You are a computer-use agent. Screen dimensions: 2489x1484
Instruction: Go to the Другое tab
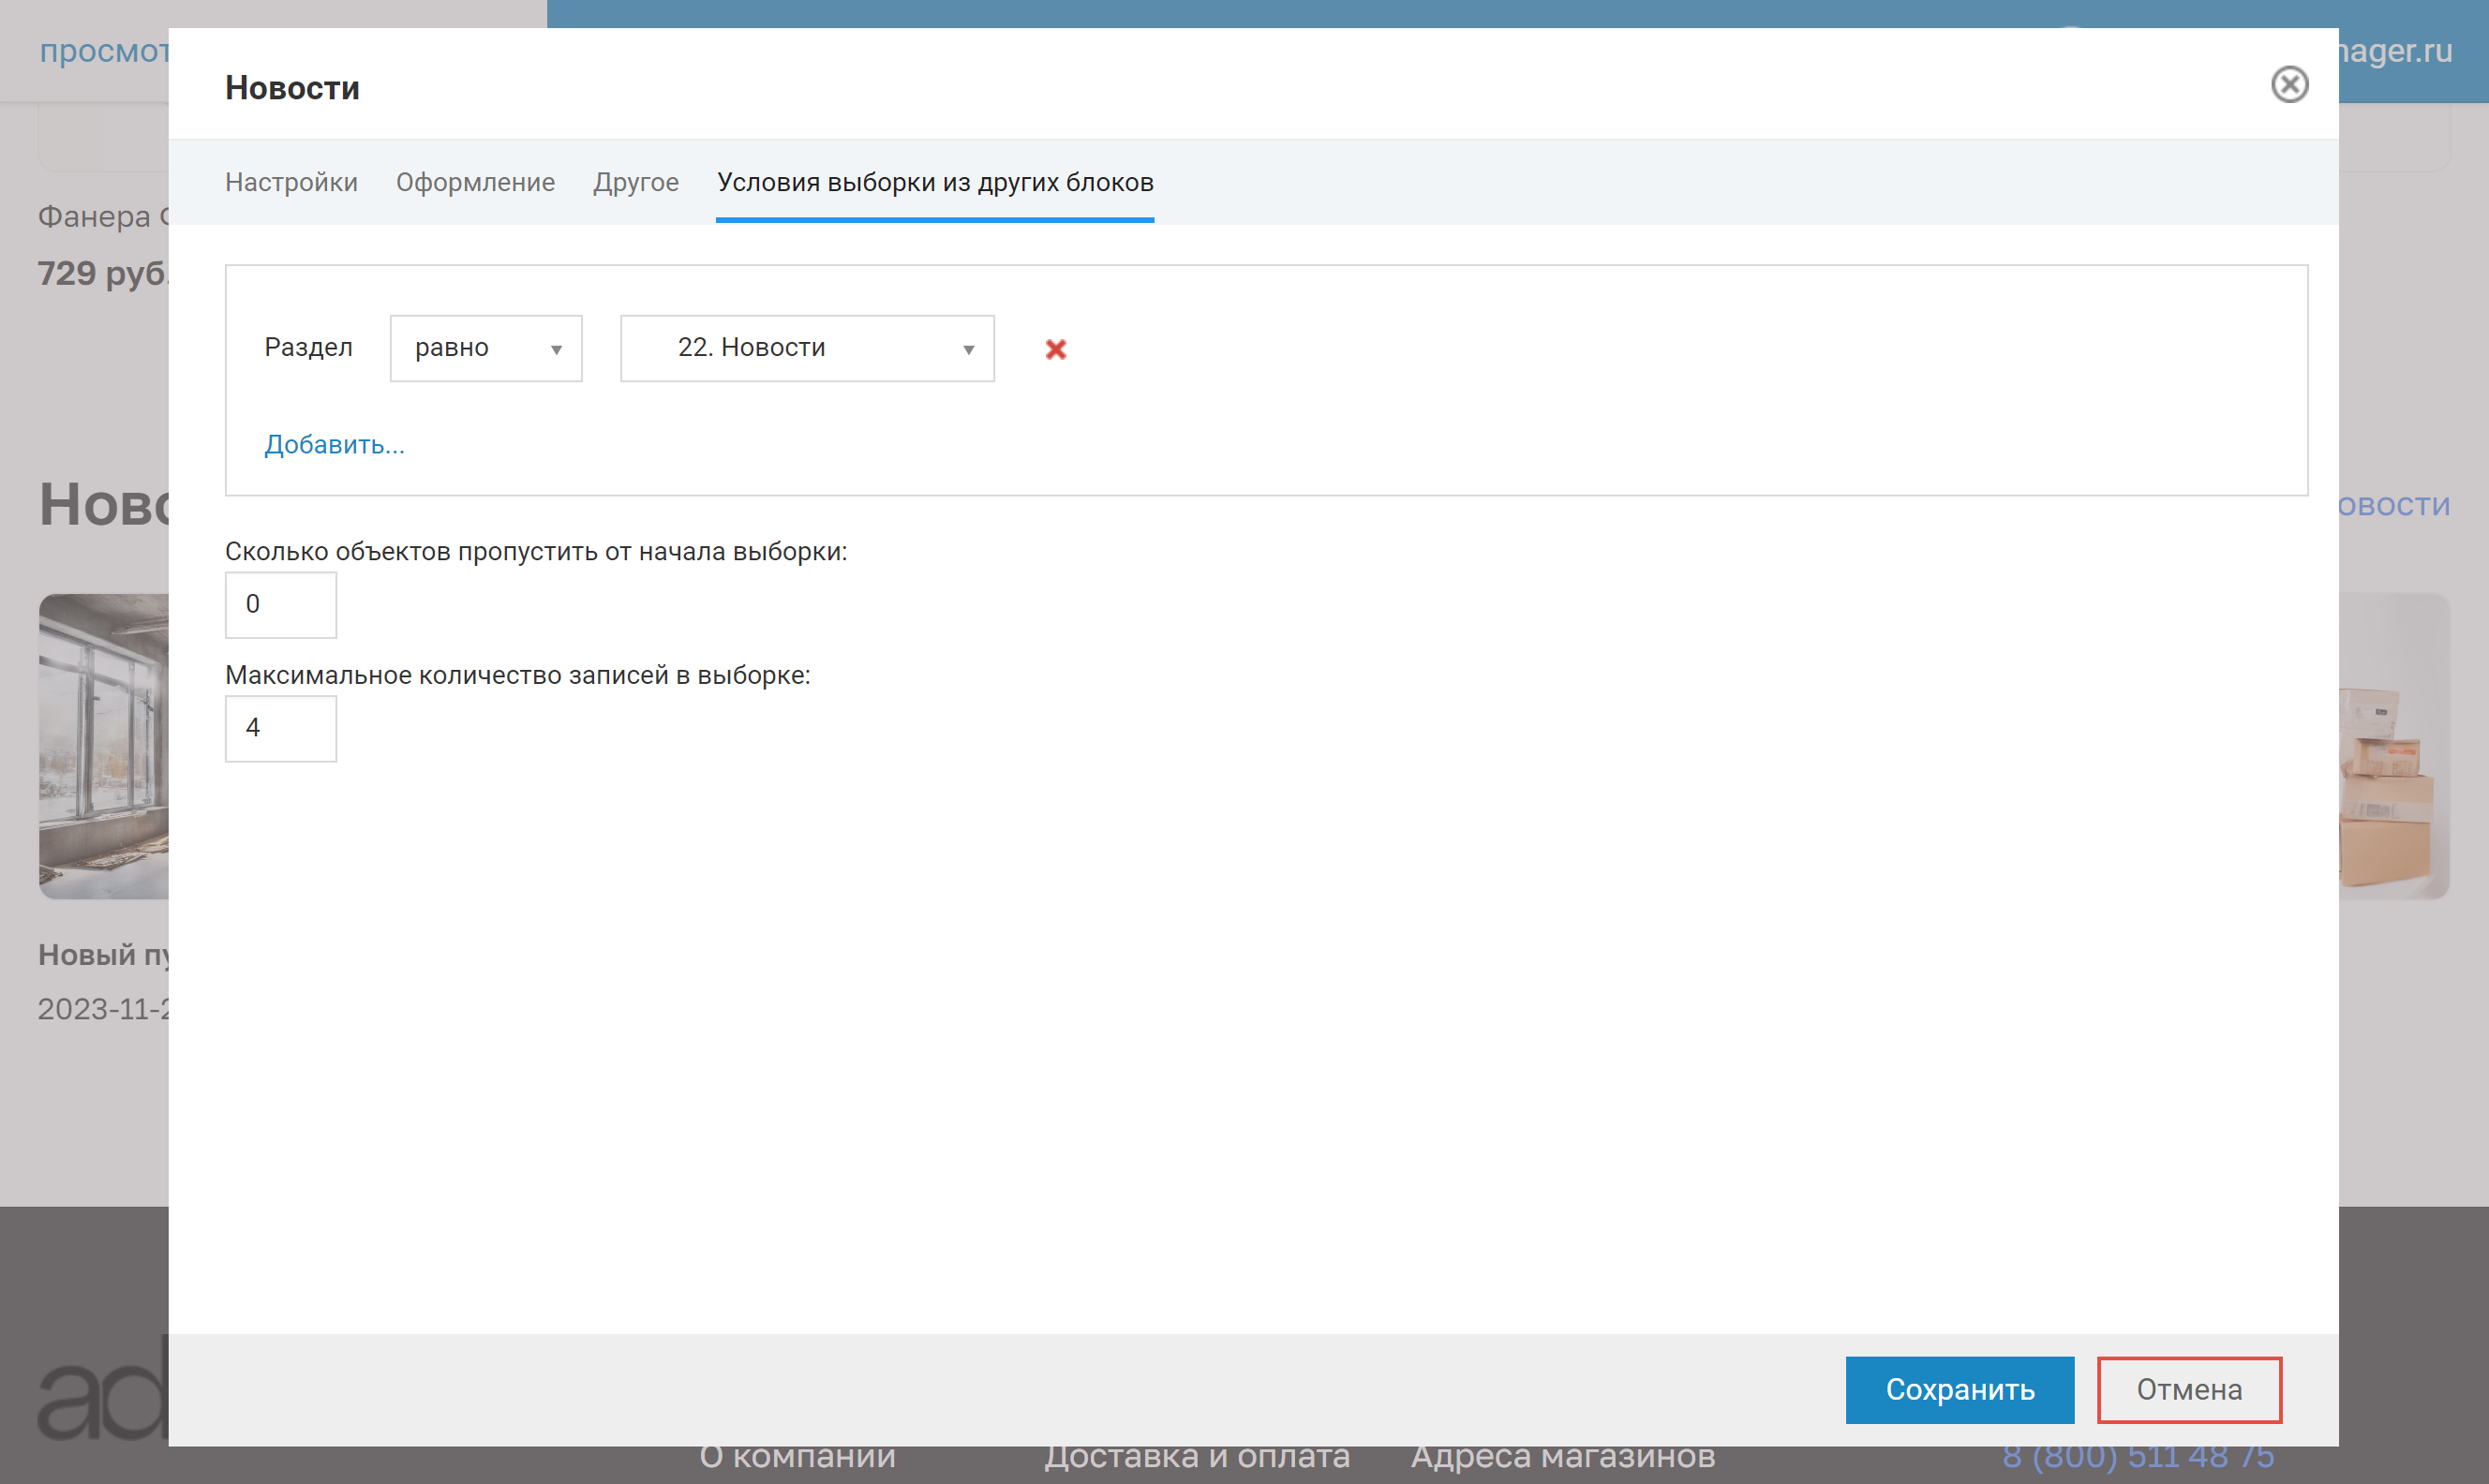(635, 182)
